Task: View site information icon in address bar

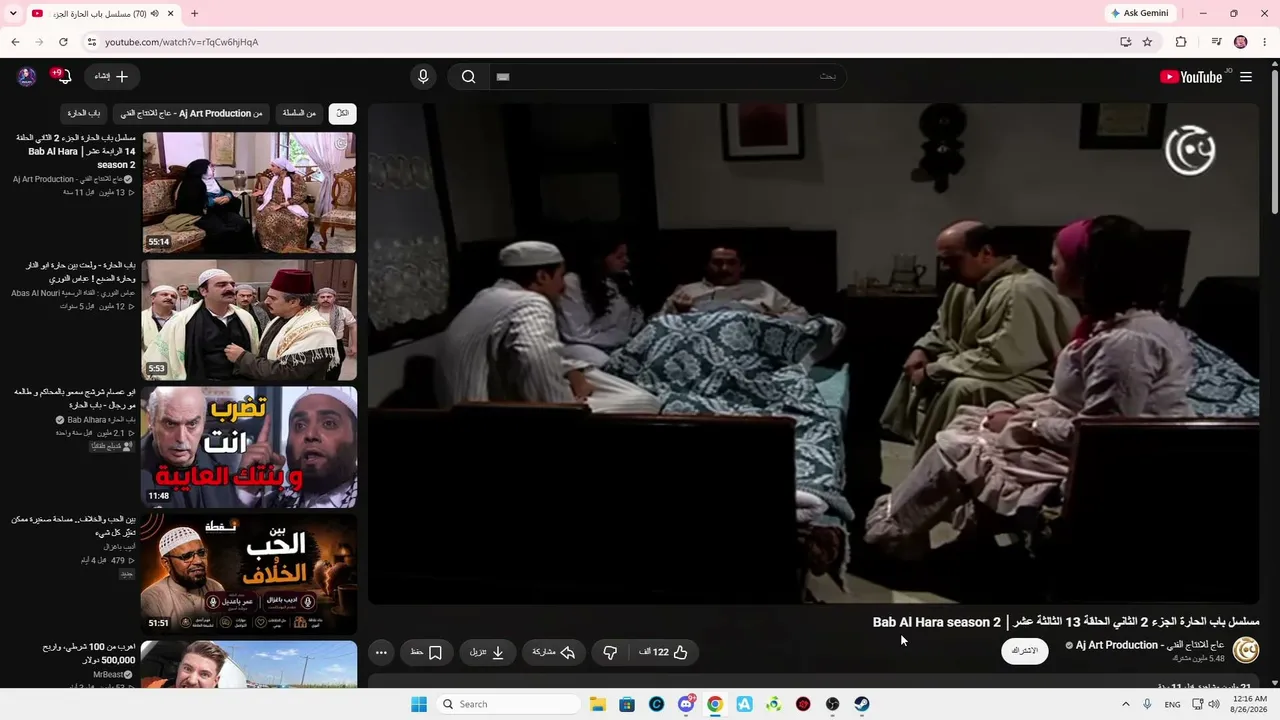Action: (92, 42)
